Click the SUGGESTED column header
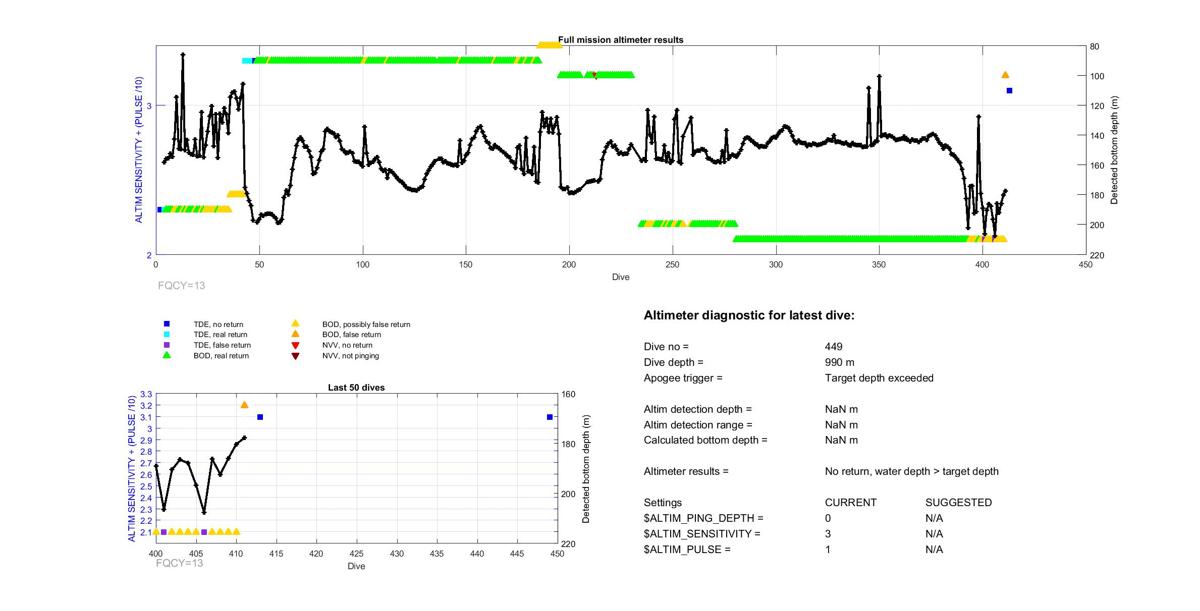This screenshot has height=611, width=1200. coord(958,502)
